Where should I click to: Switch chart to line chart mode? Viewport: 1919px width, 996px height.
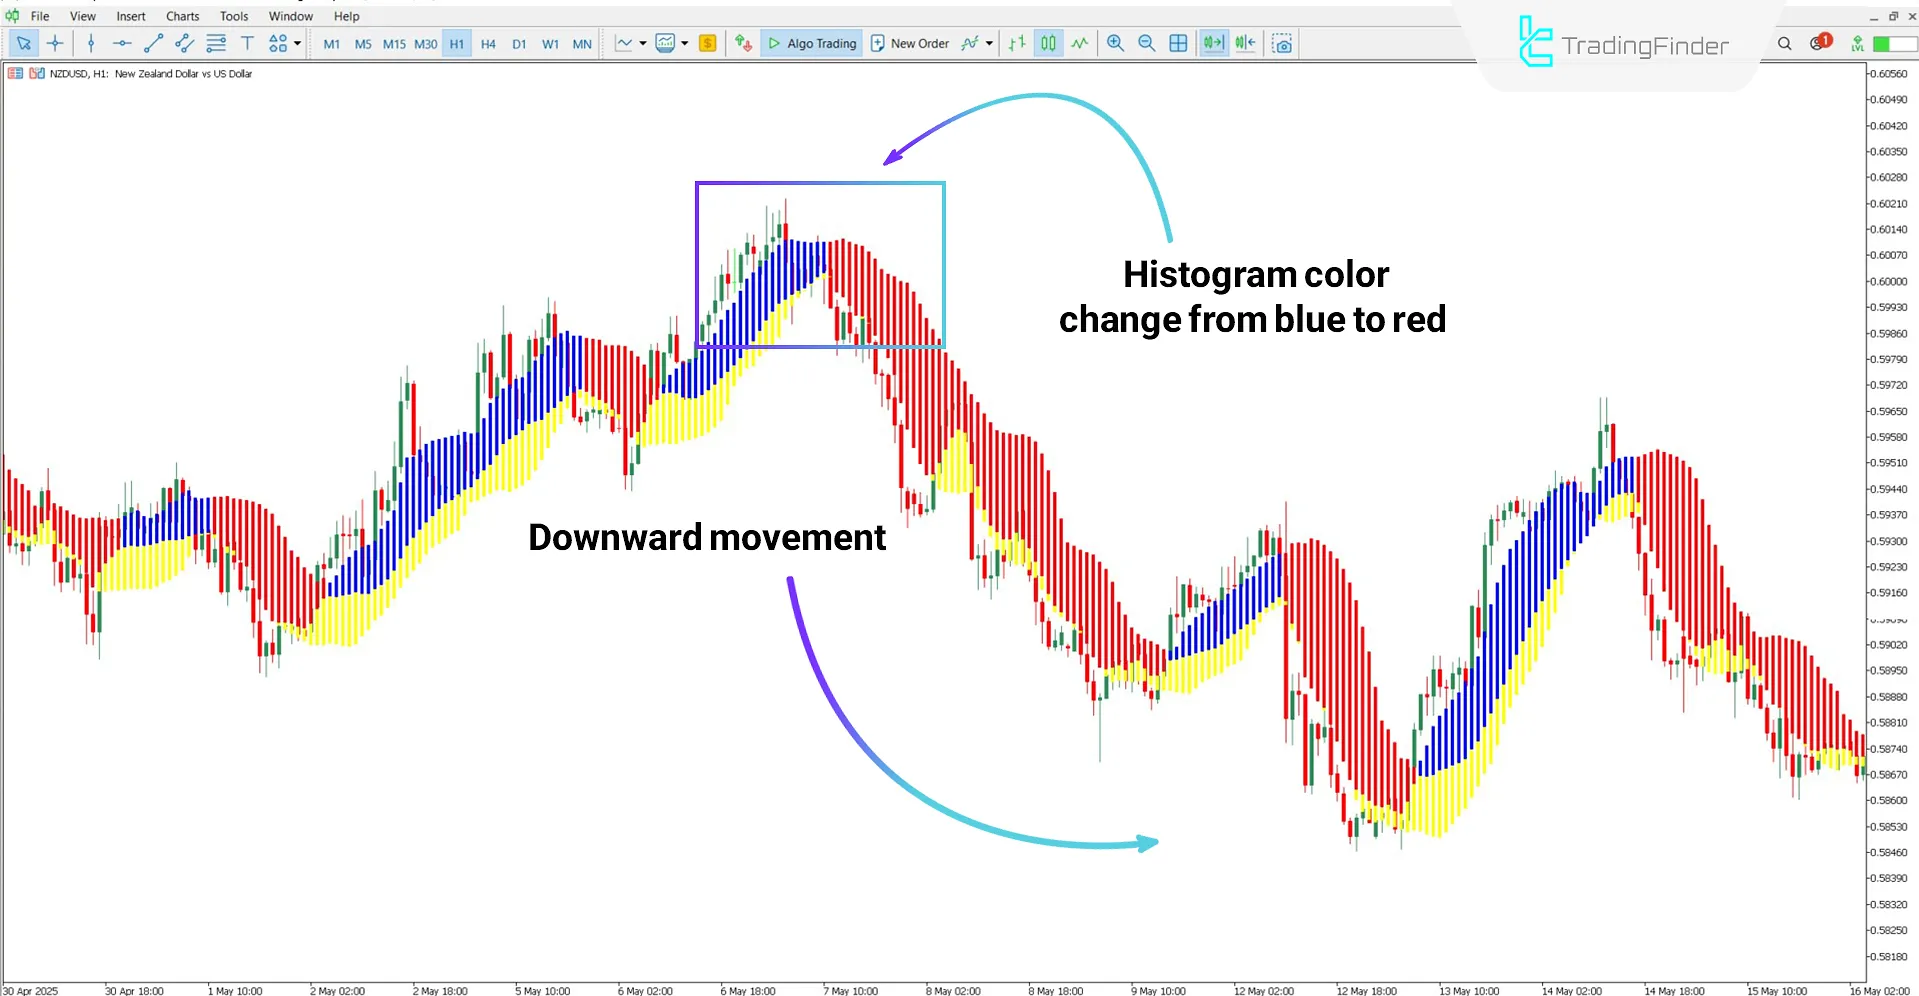point(1080,43)
